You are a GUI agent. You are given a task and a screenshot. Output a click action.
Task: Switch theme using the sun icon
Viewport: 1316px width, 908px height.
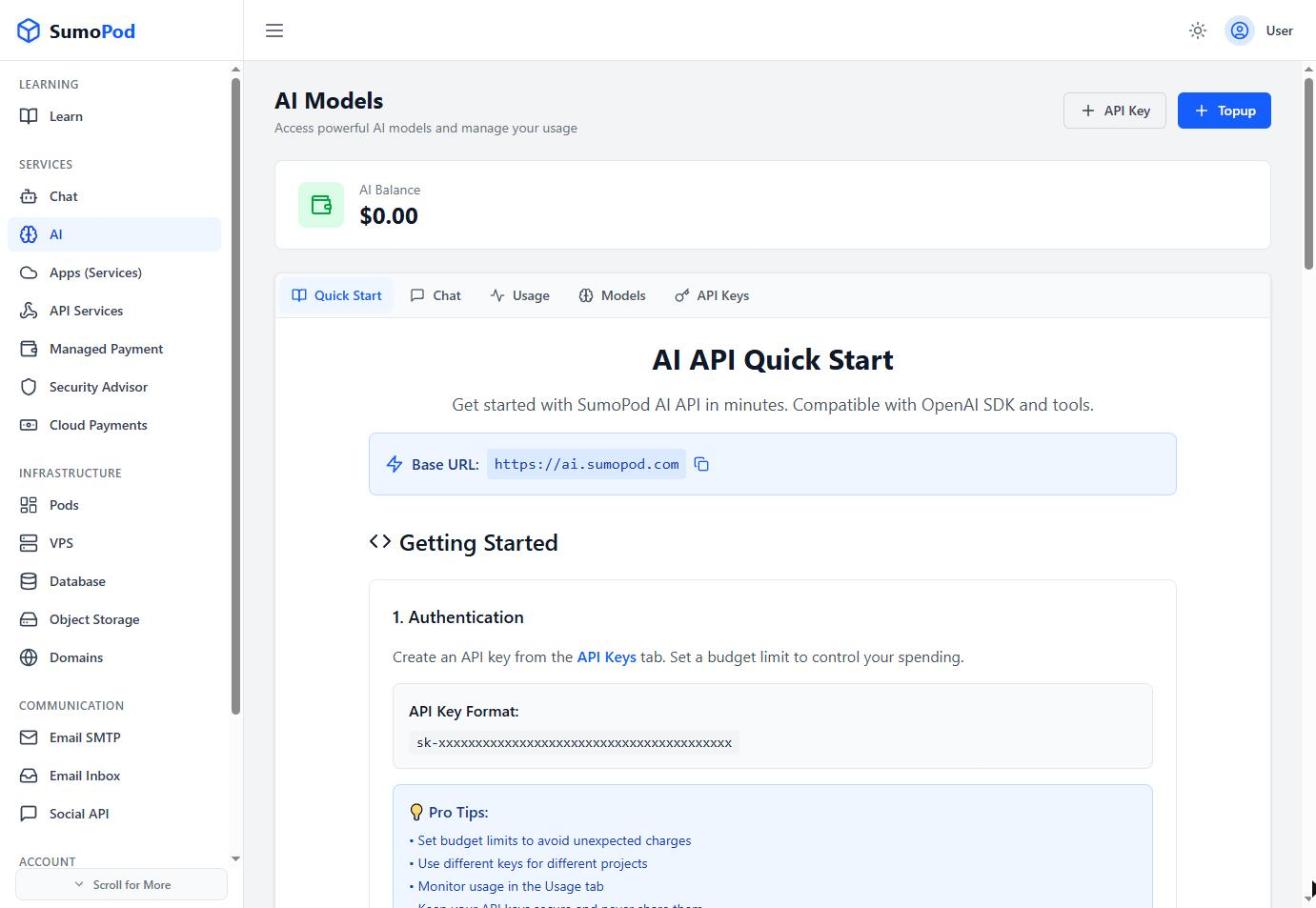click(x=1197, y=30)
